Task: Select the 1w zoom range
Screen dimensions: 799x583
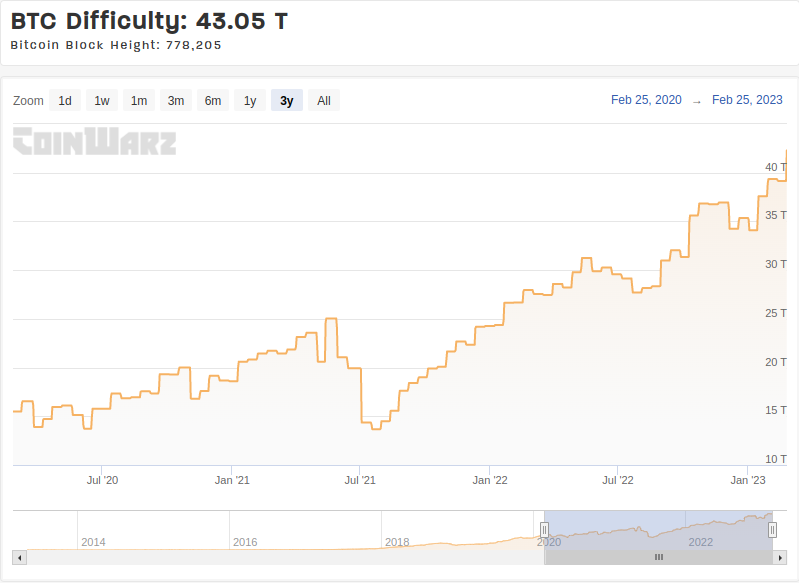Action: pyautogui.click(x=102, y=100)
